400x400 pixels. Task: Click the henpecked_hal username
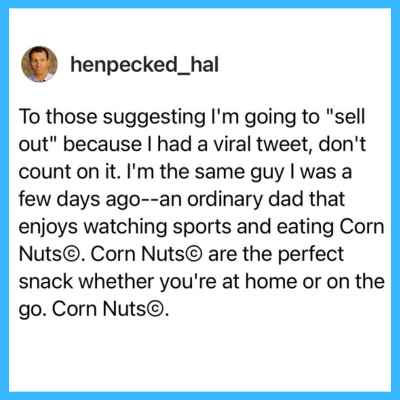click(x=144, y=65)
